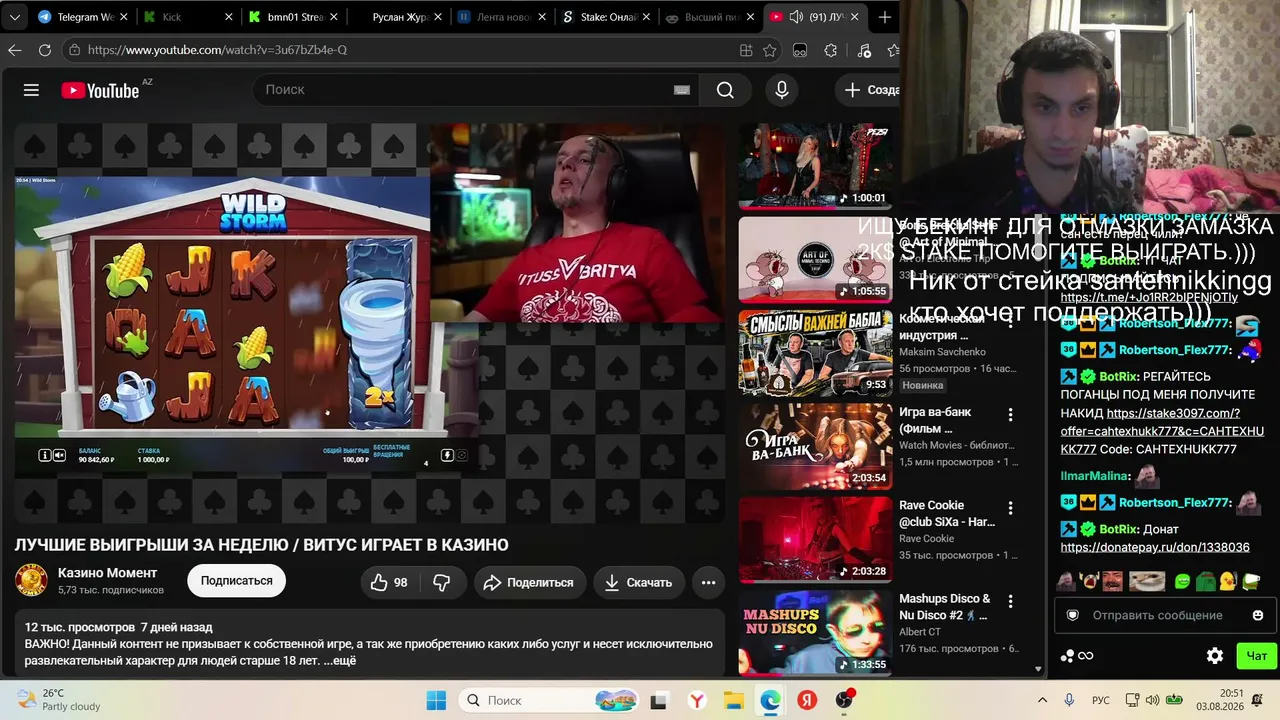The height and width of the screenshot is (720, 1280).
Task: Open the Казино Момент channel avatar
Action: click(x=31, y=581)
